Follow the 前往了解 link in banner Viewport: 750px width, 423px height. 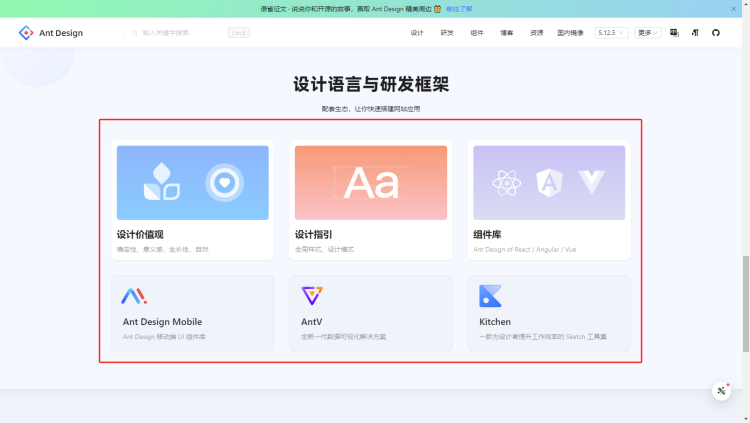[x=459, y=9]
